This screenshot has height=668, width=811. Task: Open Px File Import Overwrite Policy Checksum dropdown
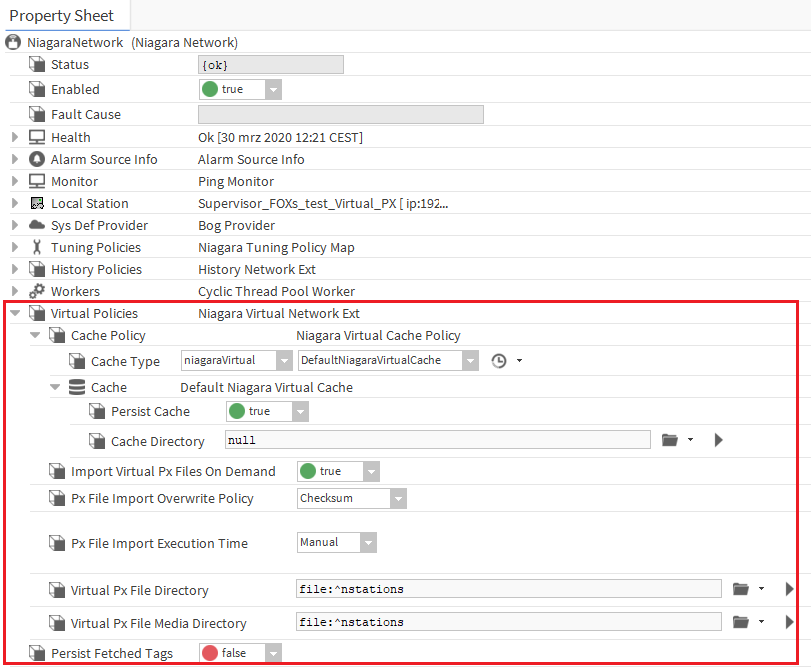coord(398,498)
